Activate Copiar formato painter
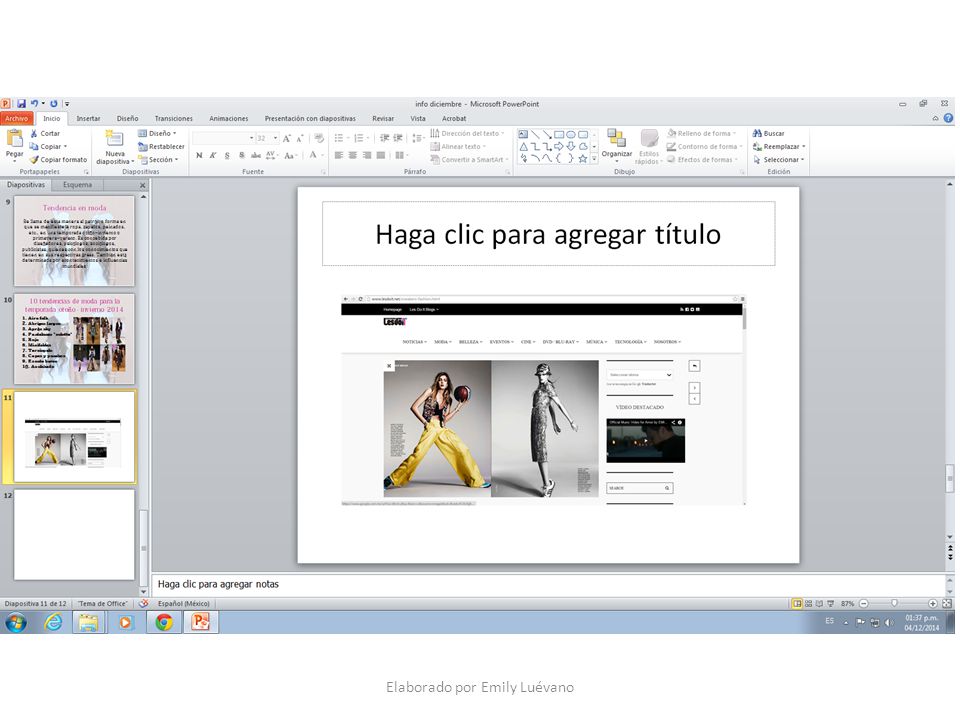The width and height of the screenshot is (960, 720). (x=58, y=160)
